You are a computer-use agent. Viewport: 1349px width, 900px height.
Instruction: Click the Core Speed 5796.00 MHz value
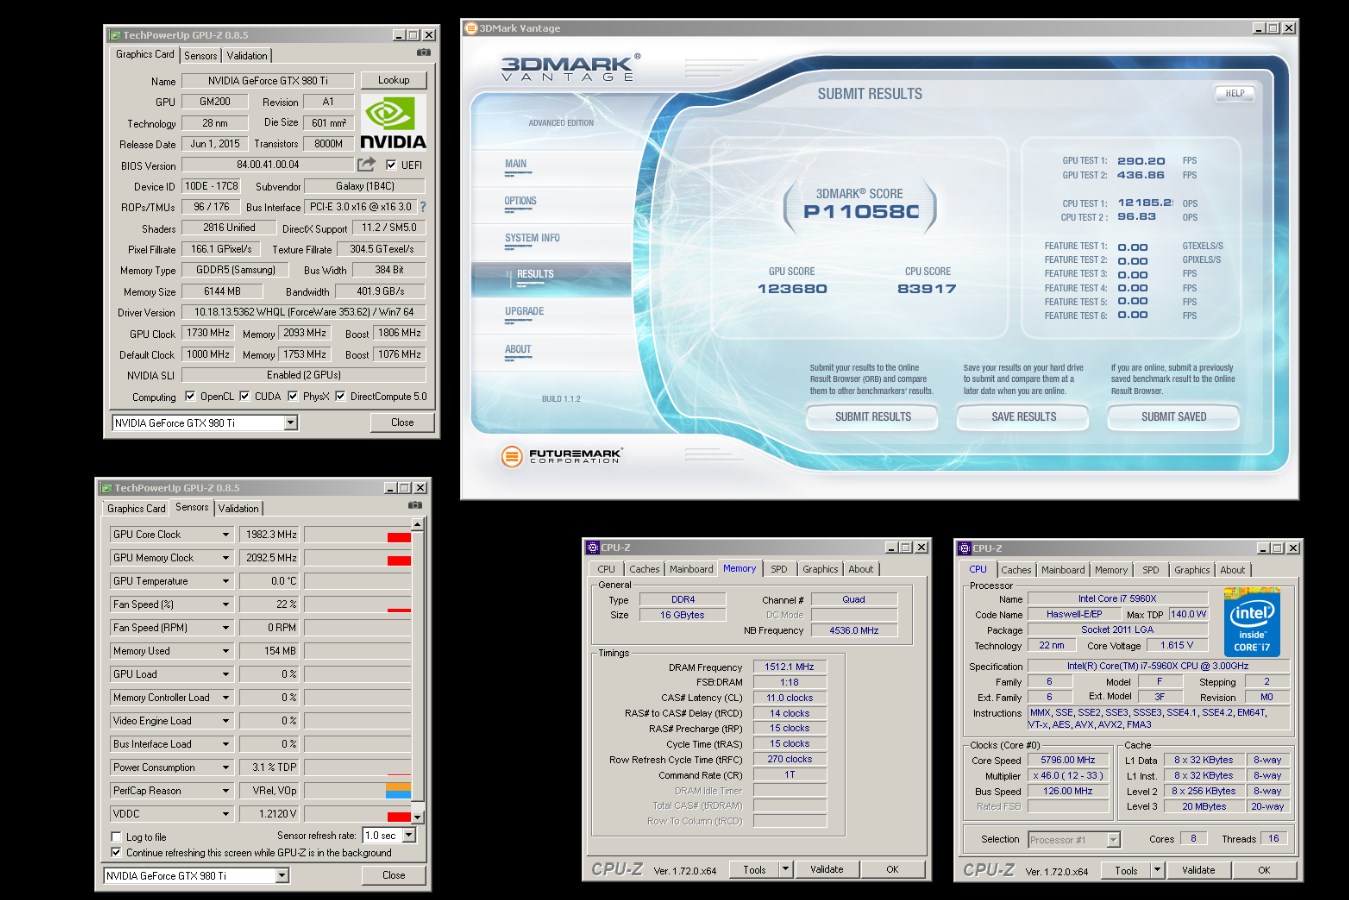tap(1068, 760)
